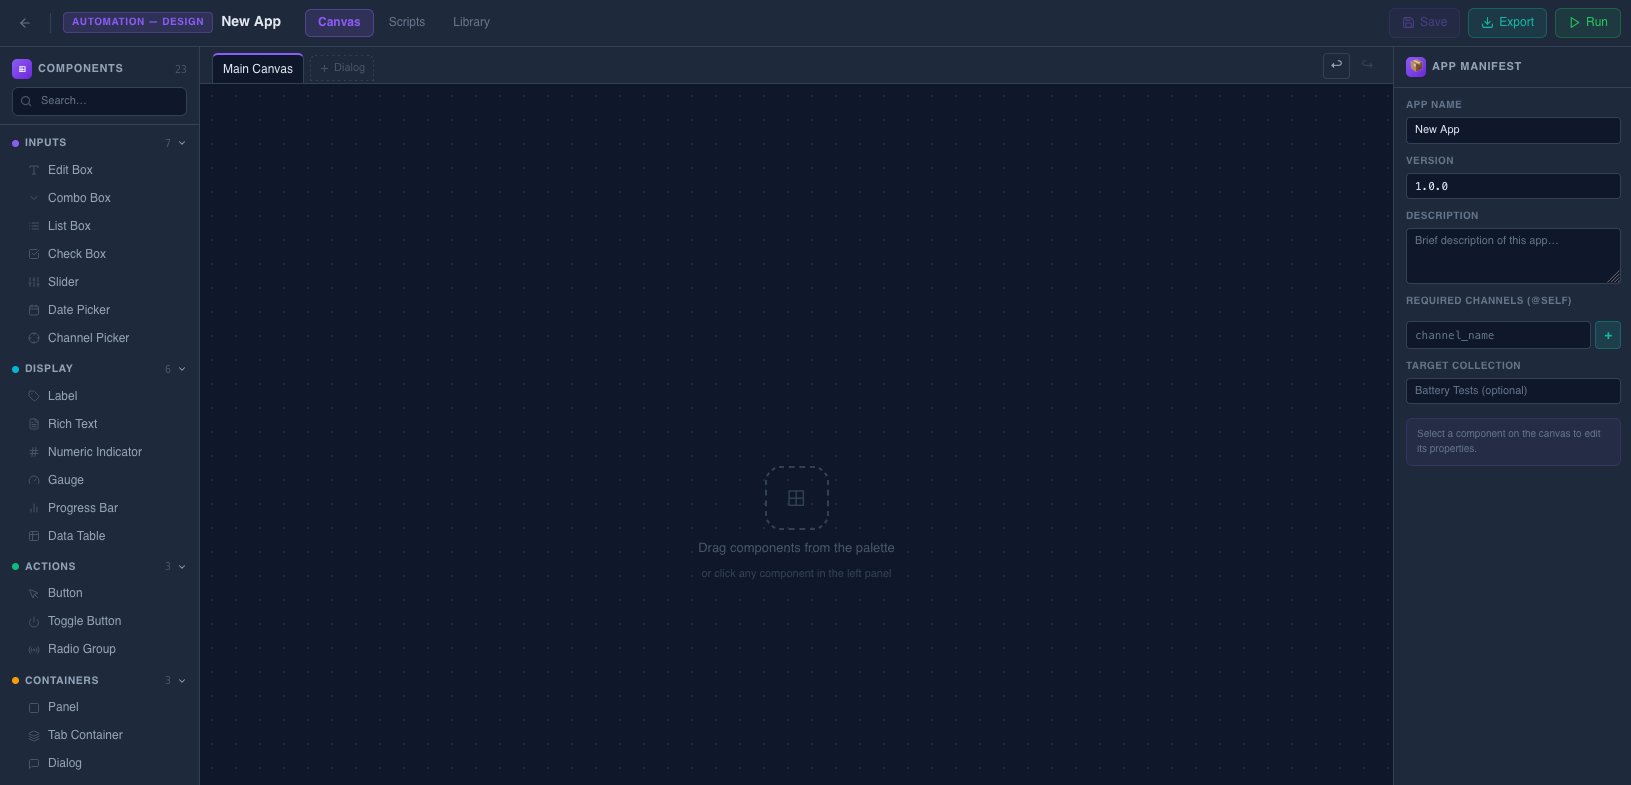Collapse the Display category
The width and height of the screenshot is (1631, 785).
(x=182, y=369)
